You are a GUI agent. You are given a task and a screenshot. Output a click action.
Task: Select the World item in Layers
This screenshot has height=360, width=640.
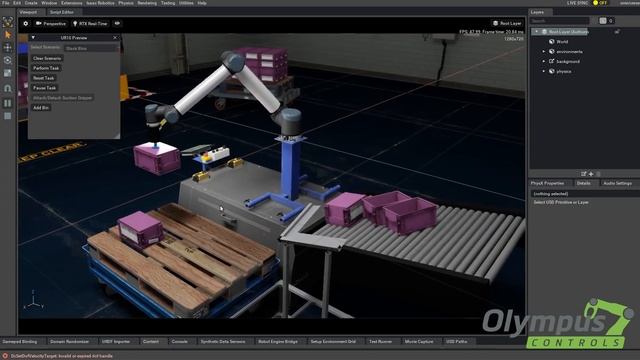point(562,42)
